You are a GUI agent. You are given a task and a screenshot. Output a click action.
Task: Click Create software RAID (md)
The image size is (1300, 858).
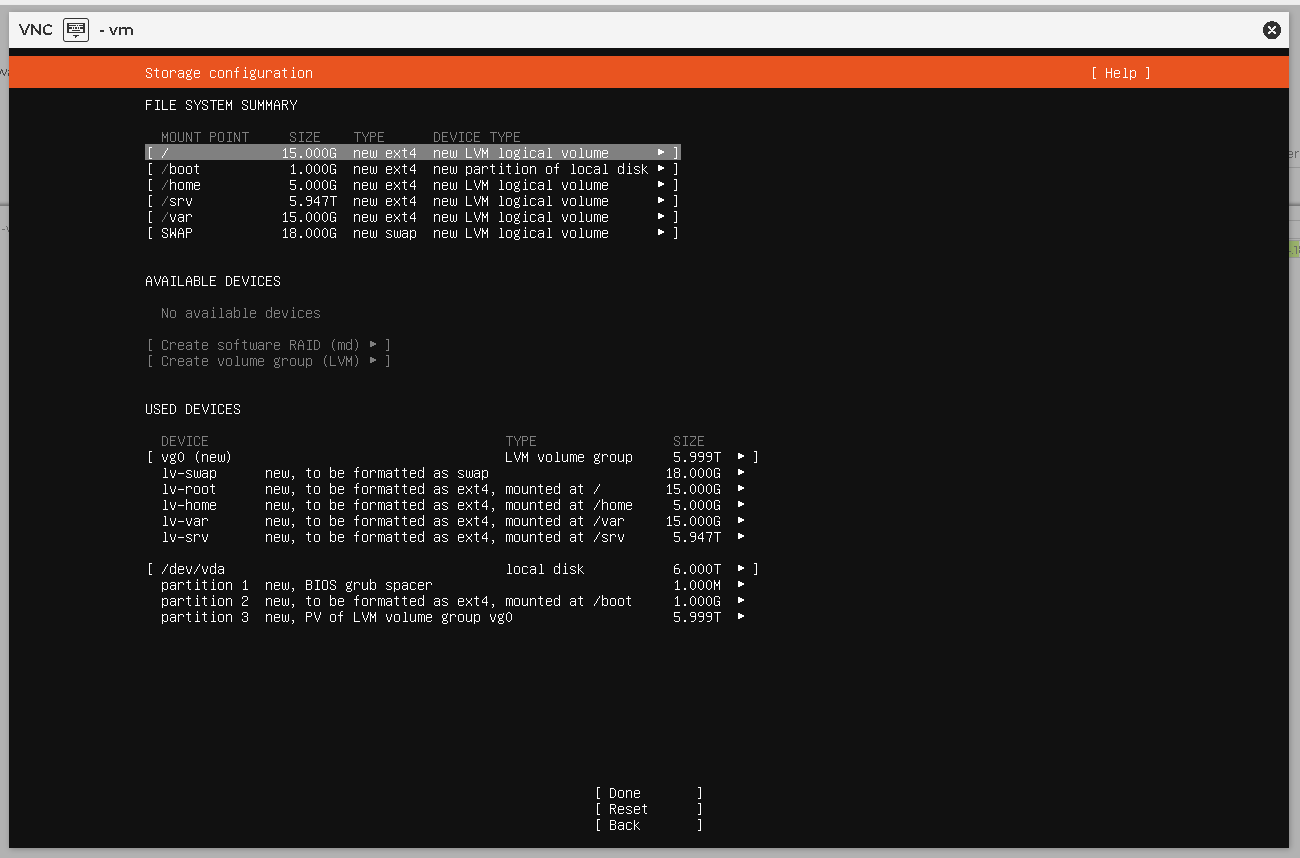click(268, 345)
